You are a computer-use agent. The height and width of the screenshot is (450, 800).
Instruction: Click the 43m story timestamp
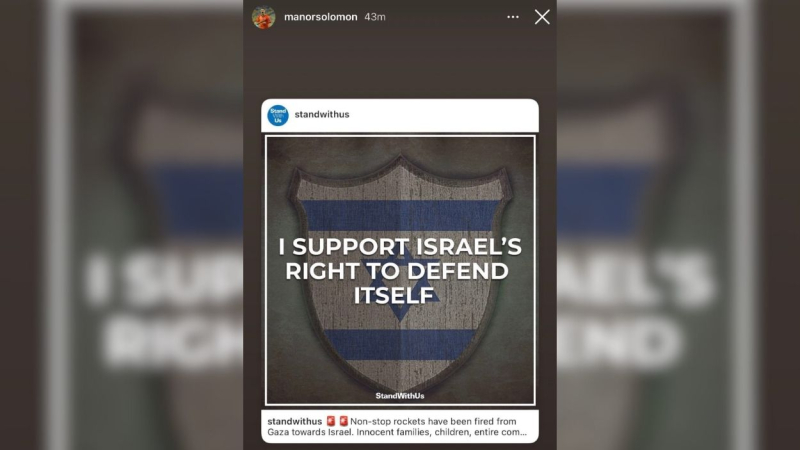(375, 17)
